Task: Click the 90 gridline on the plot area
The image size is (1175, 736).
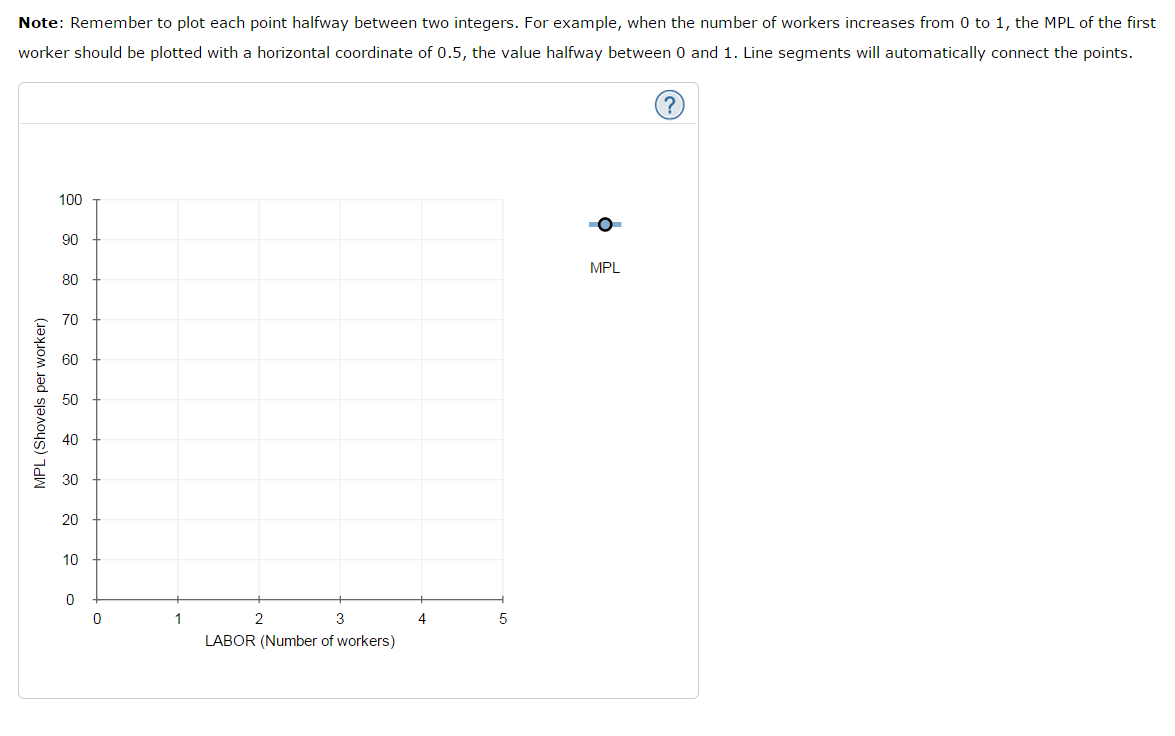Action: tap(300, 239)
